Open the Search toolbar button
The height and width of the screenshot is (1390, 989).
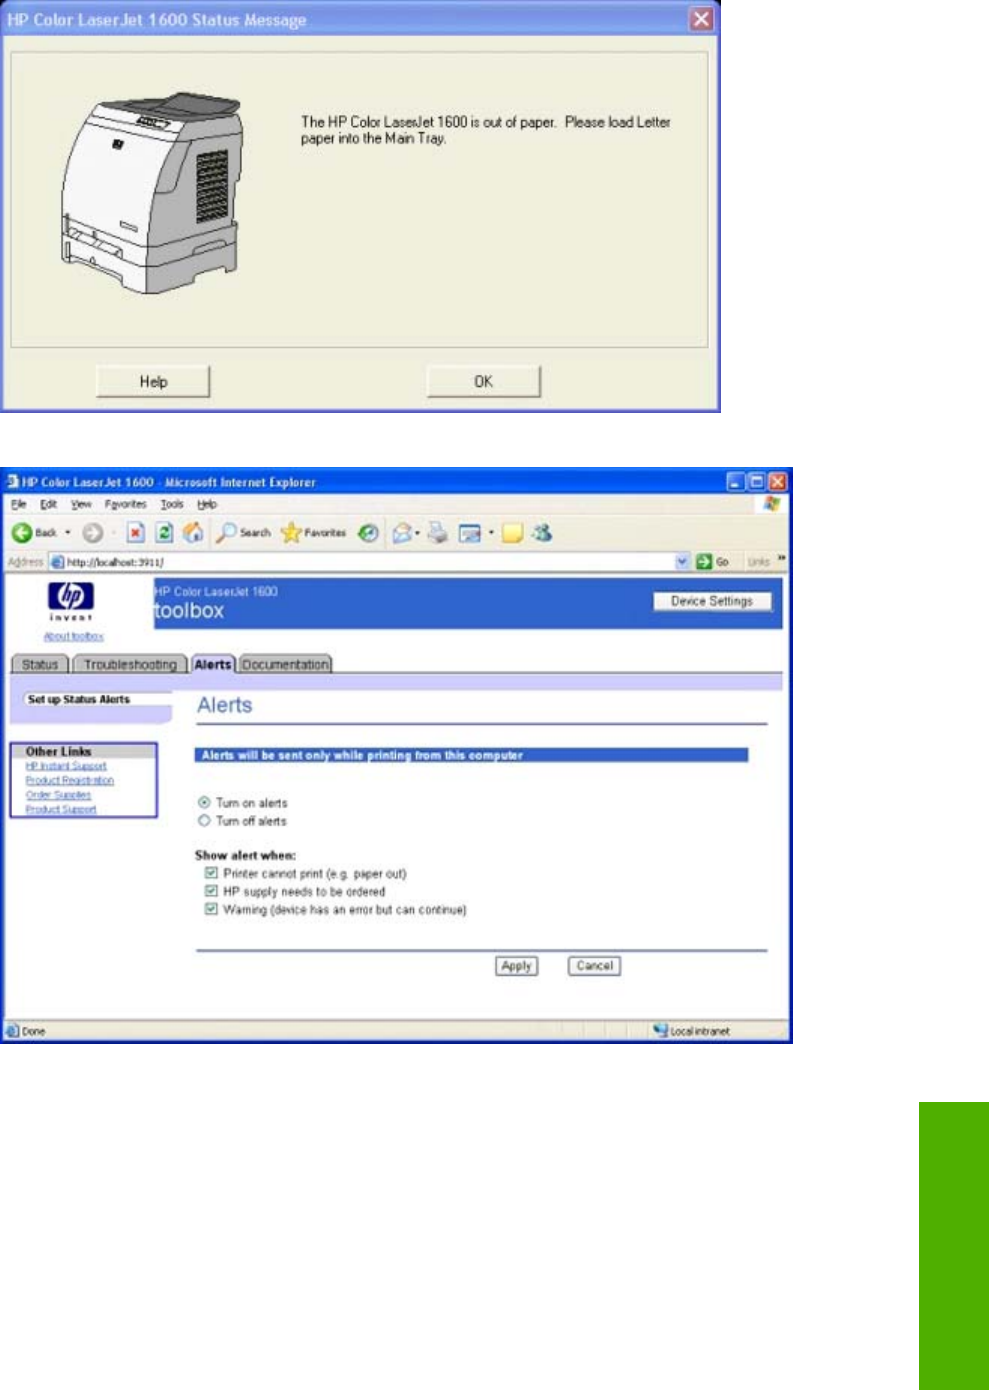point(244,533)
